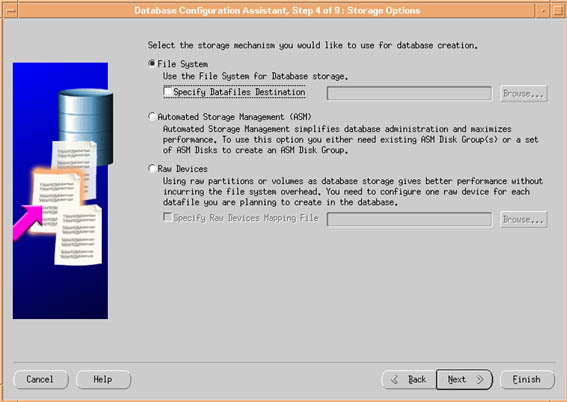Click the maximize square icon in title bar
This screenshot has height=402, width=567.
point(557,11)
